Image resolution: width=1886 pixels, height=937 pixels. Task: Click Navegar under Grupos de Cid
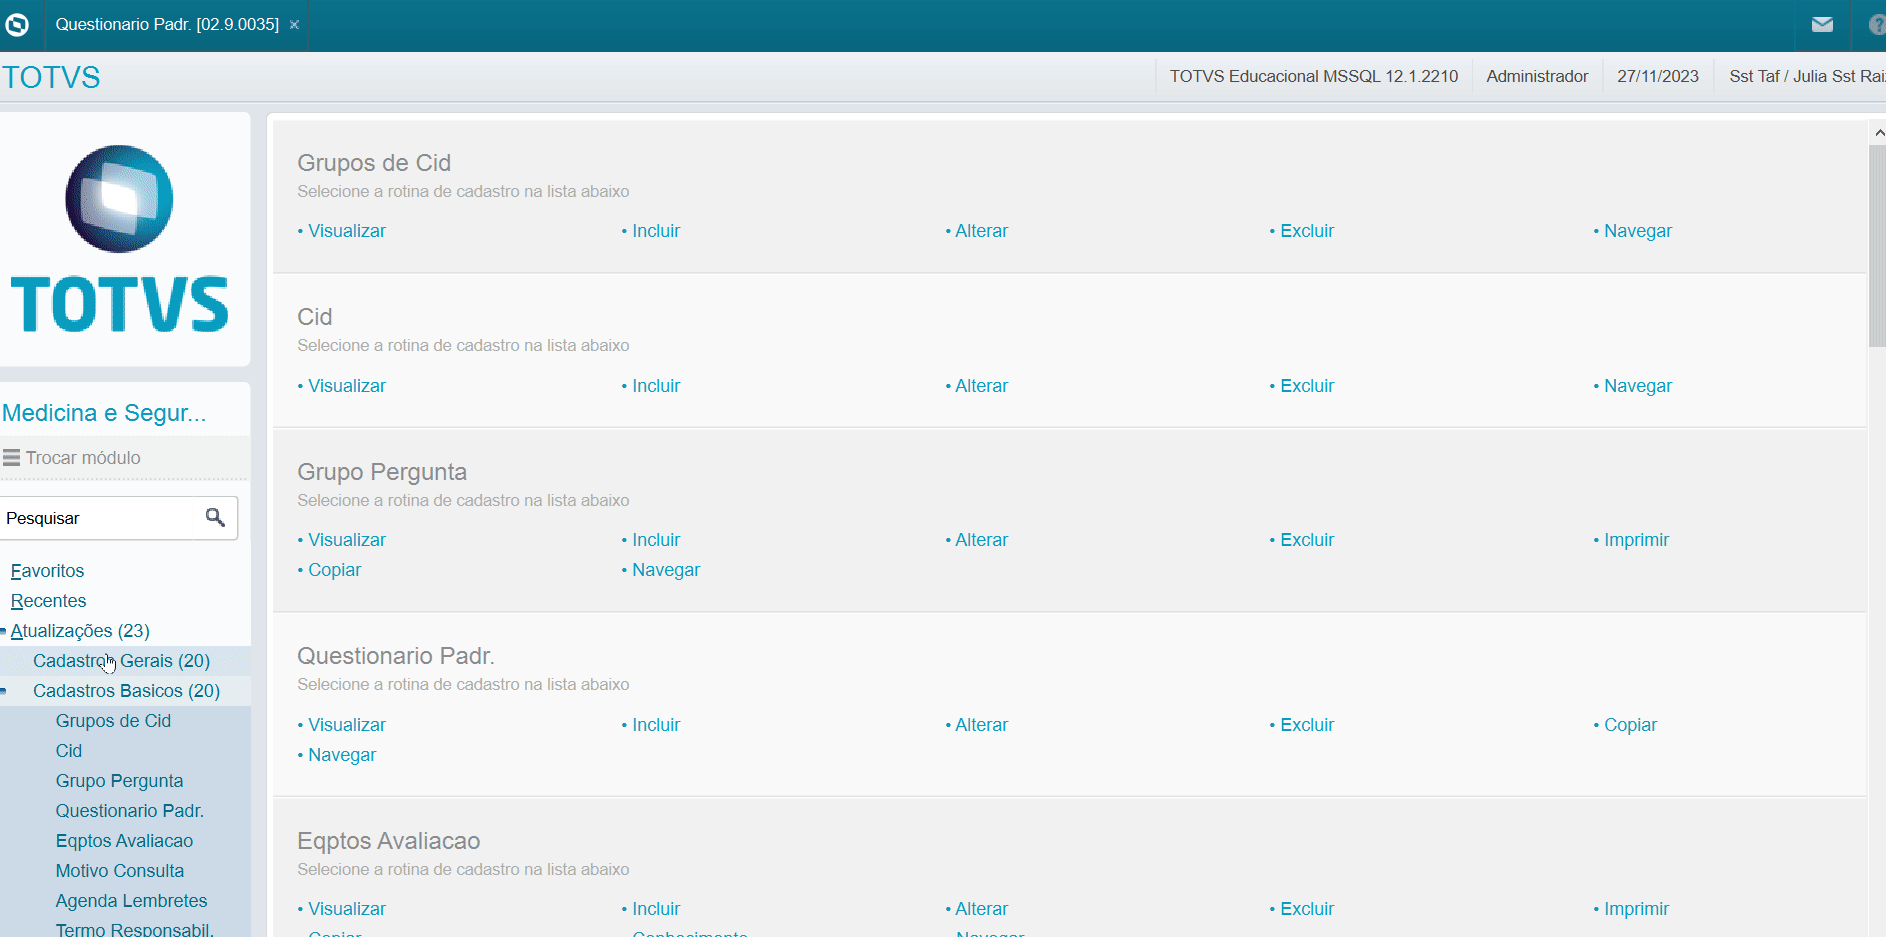(x=1638, y=231)
